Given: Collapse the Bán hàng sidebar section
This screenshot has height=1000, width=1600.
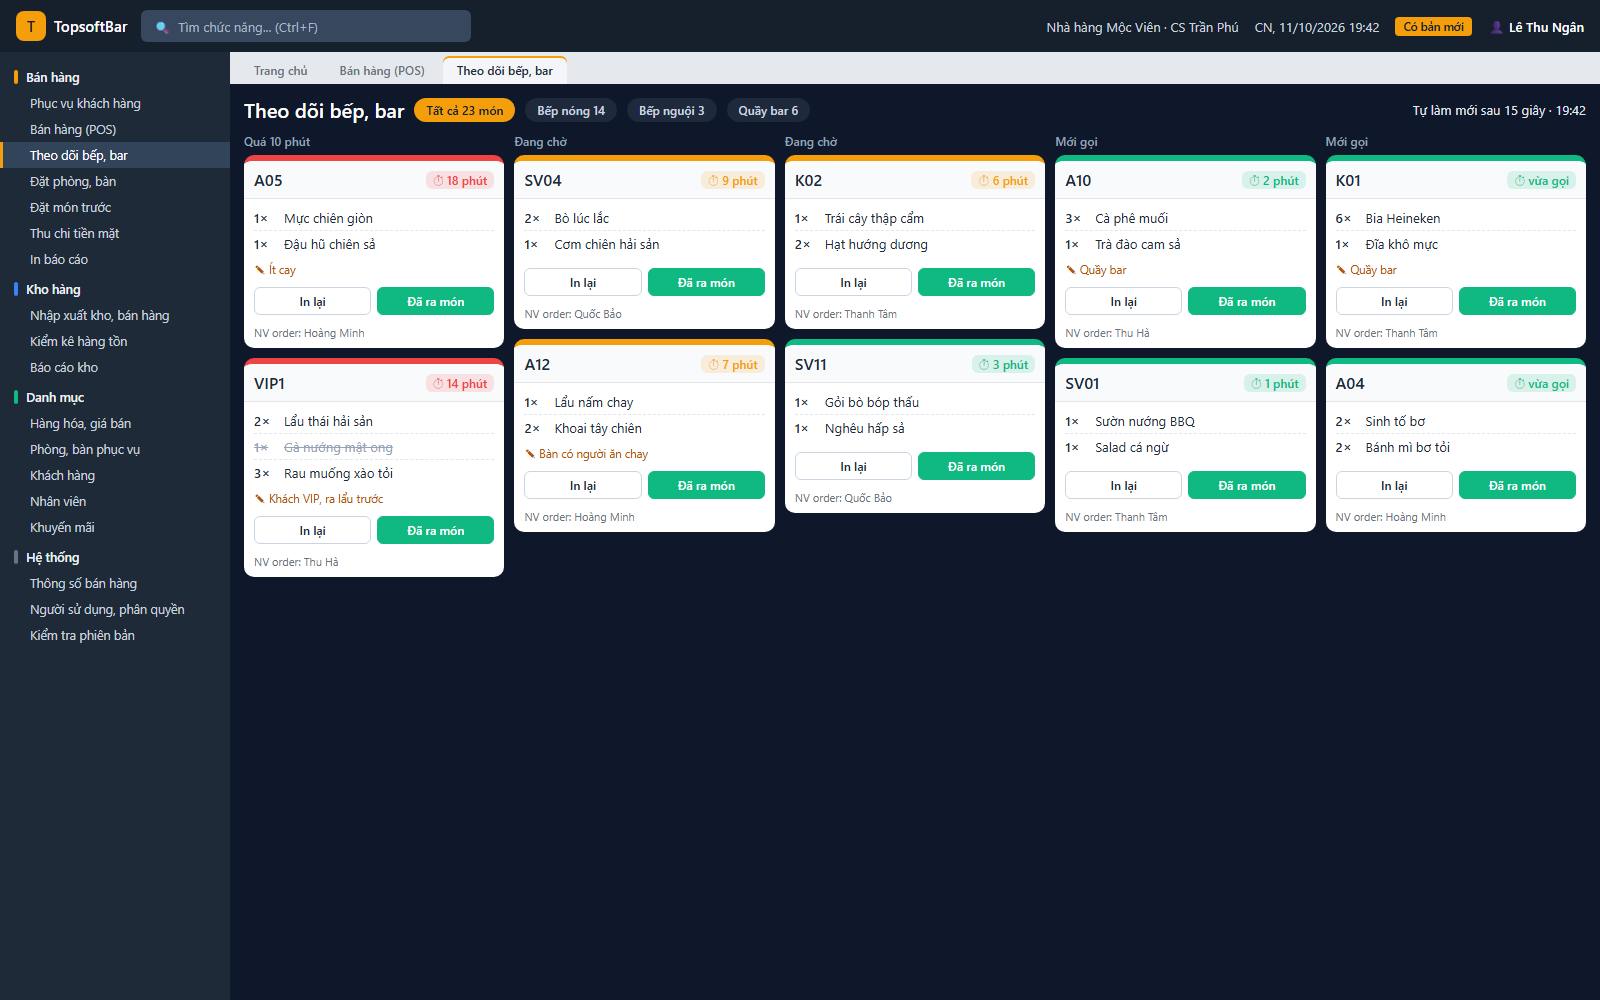Looking at the screenshot, I should pyautogui.click(x=53, y=77).
